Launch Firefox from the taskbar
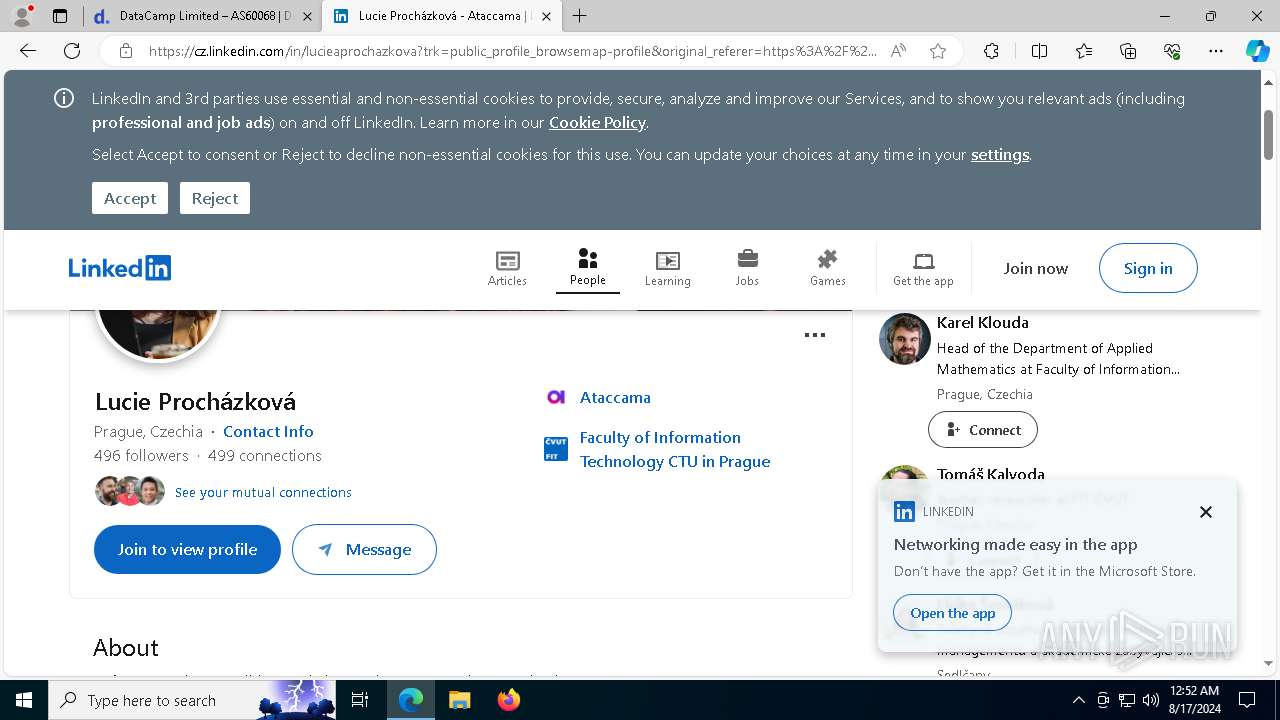This screenshot has width=1280, height=720. tap(509, 700)
